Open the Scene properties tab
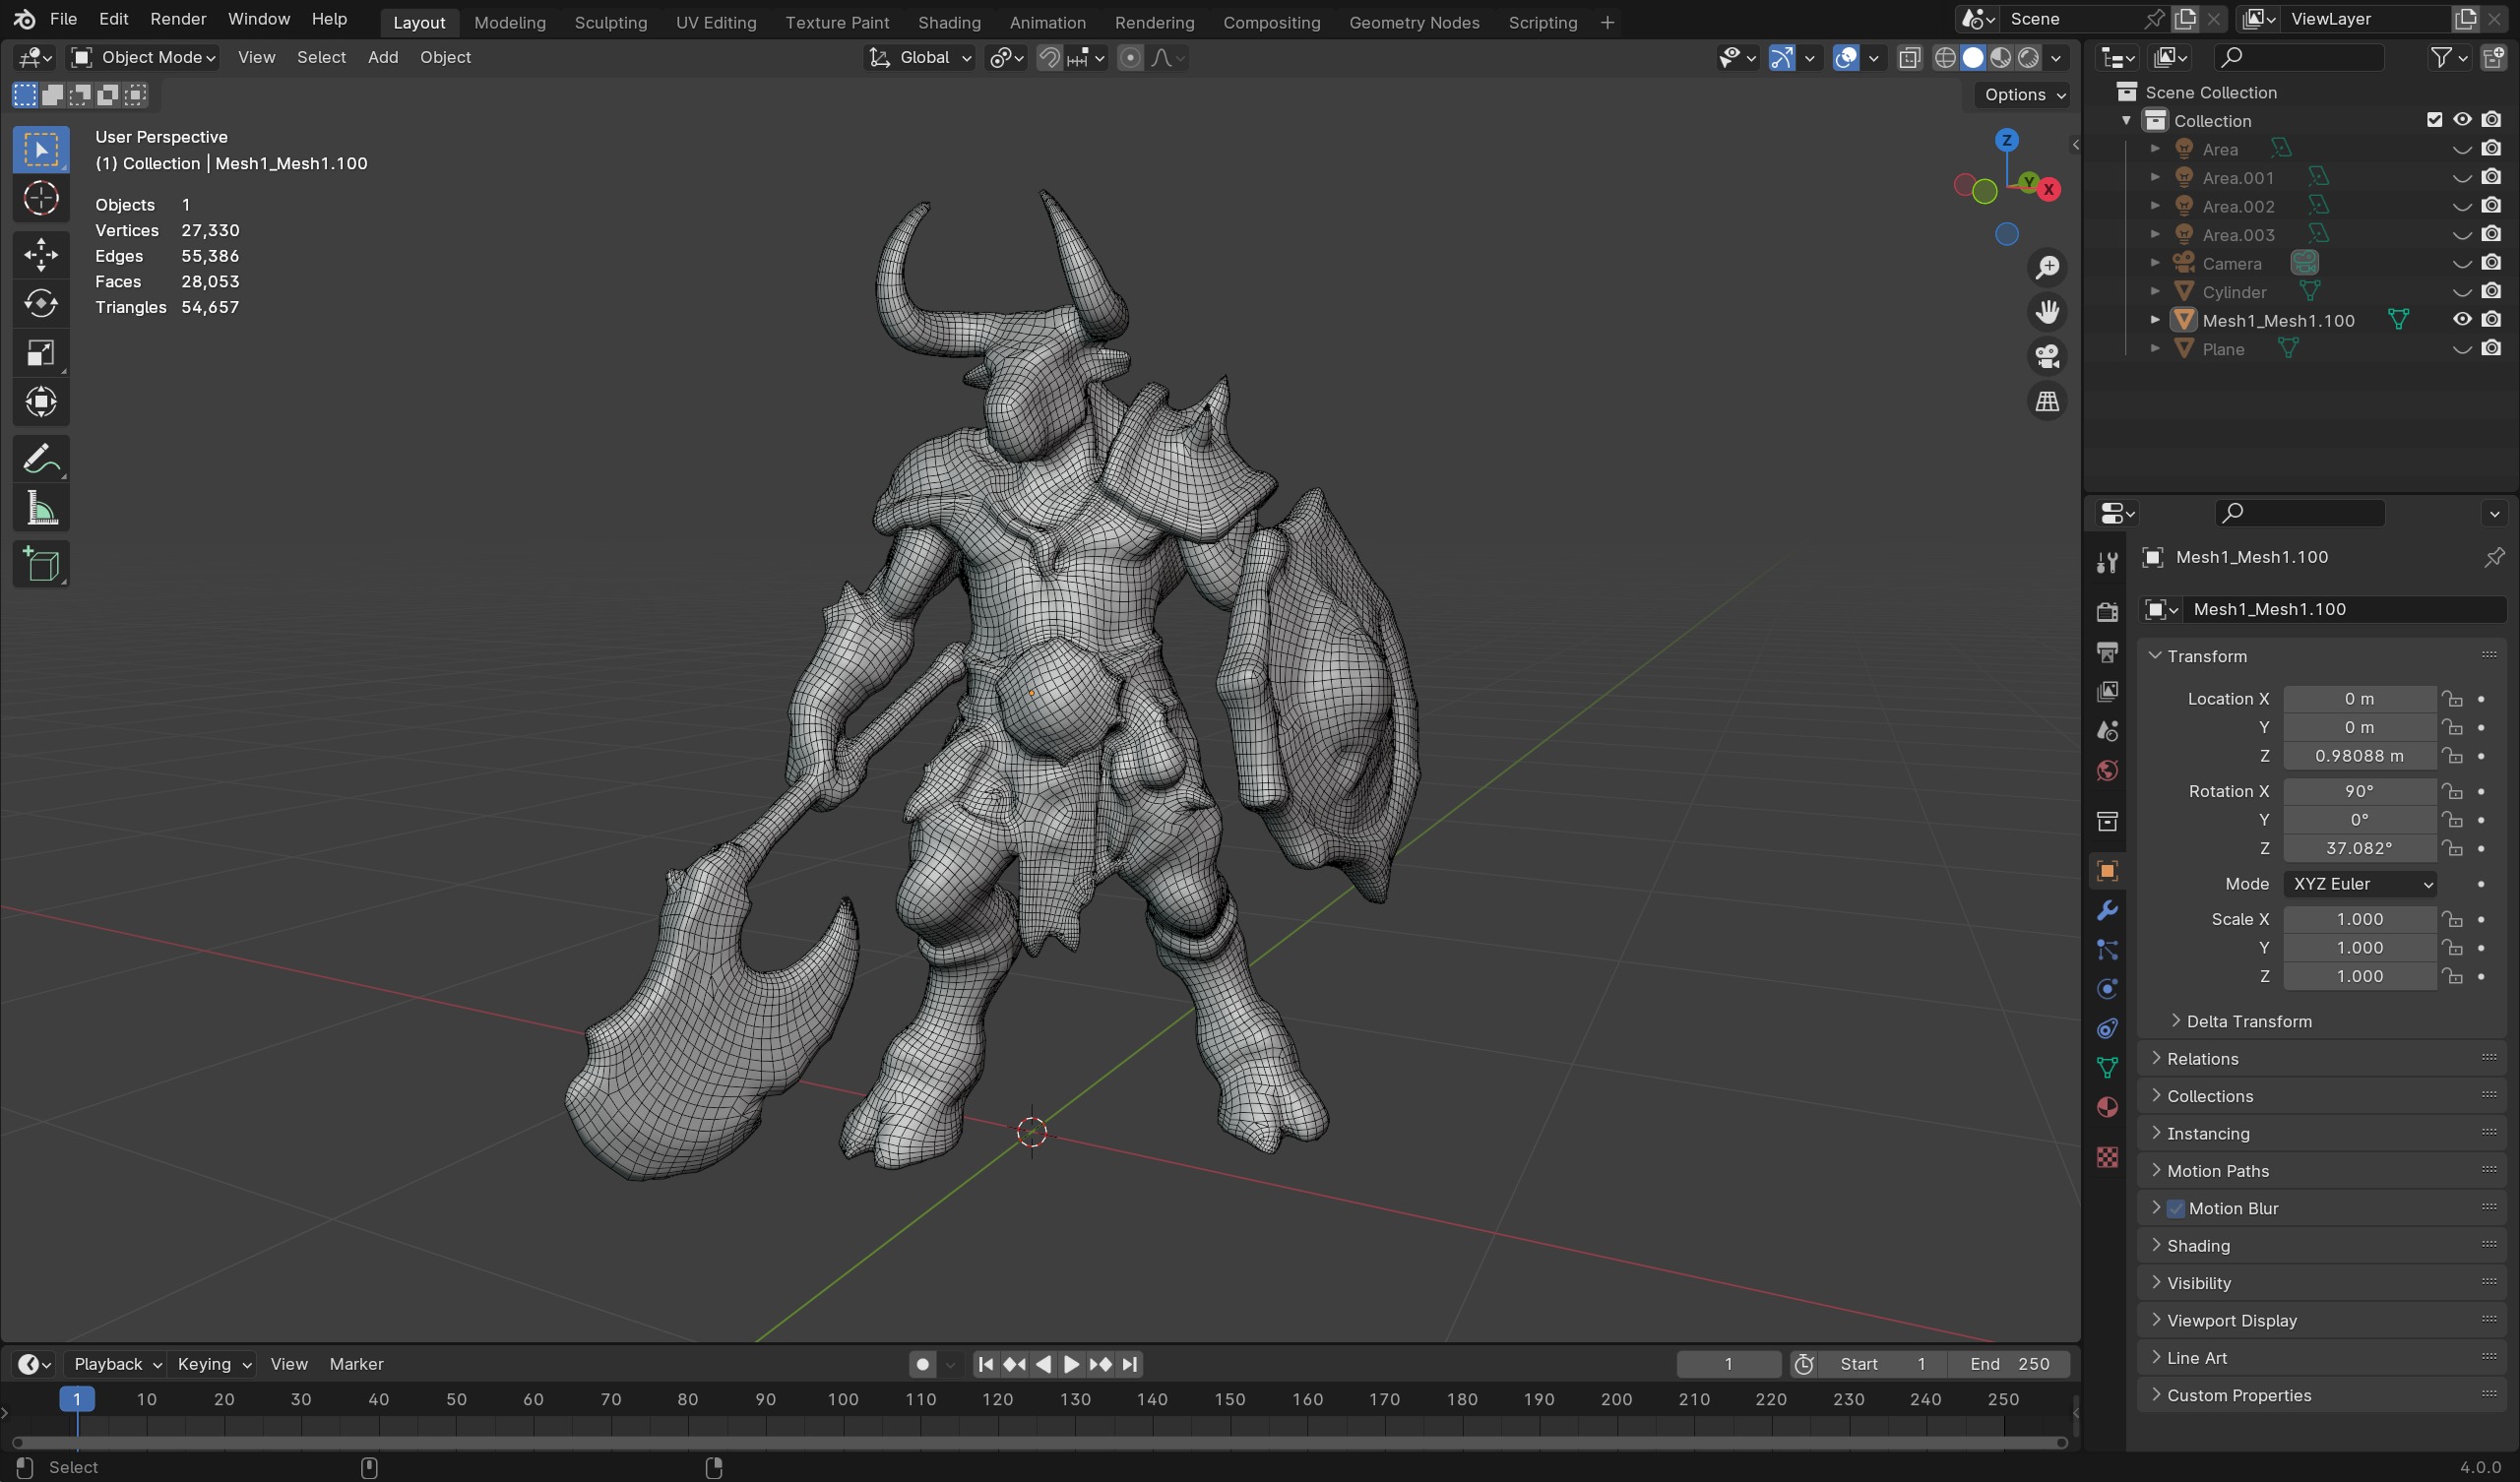This screenshot has width=2520, height=1482. pyautogui.click(x=2107, y=731)
